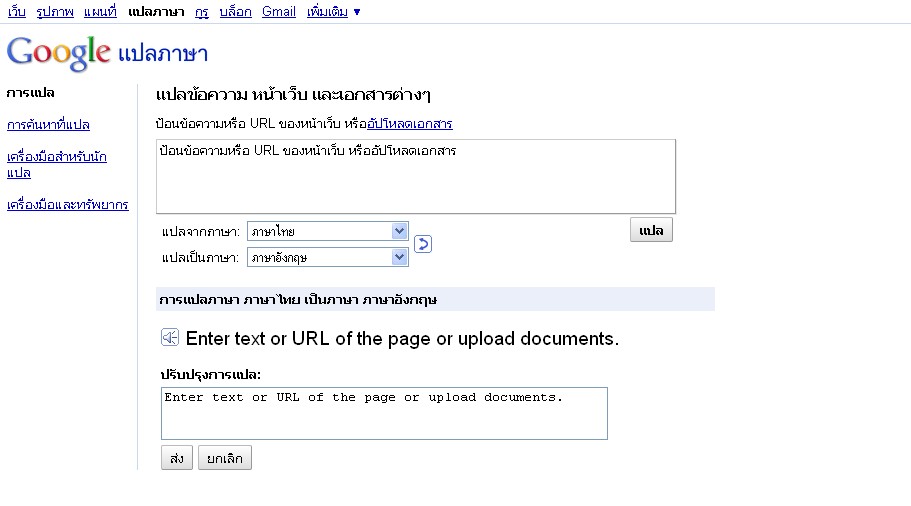
Task: Select แปลภาษา in top navigation
Action: coord(156,12)
